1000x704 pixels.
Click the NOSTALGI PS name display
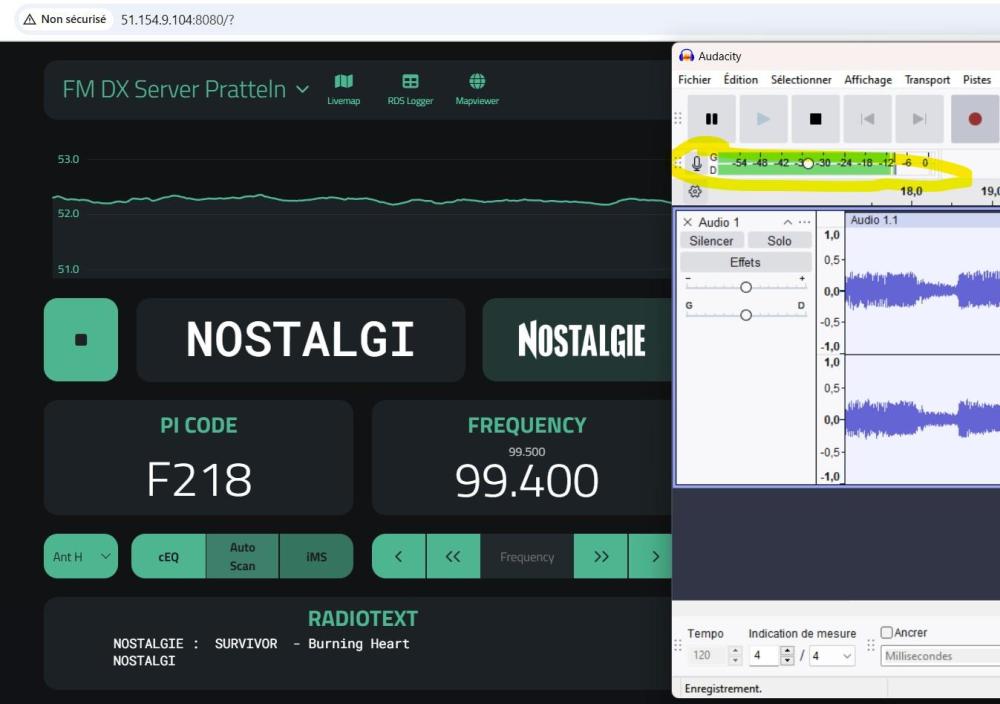[300, 340]
